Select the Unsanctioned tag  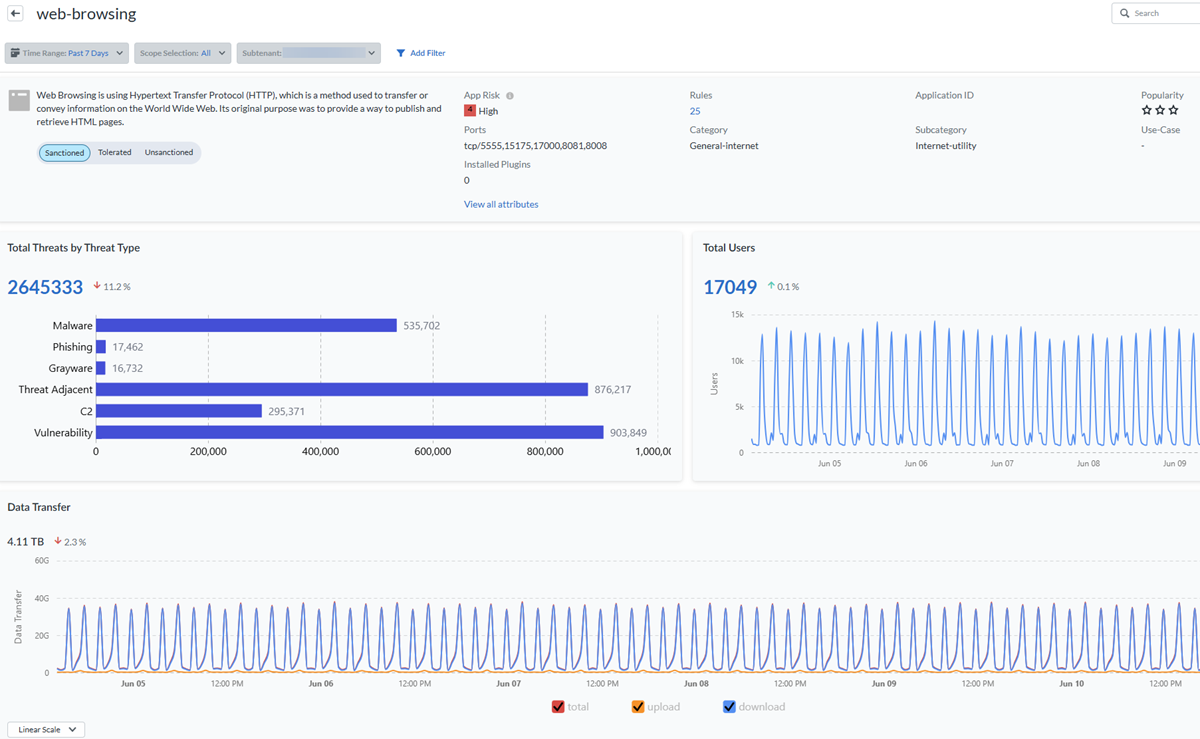coord(169,153)
